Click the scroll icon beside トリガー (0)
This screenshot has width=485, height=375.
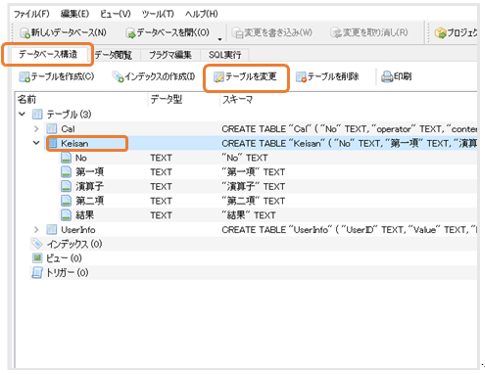[x=37, y=273]
